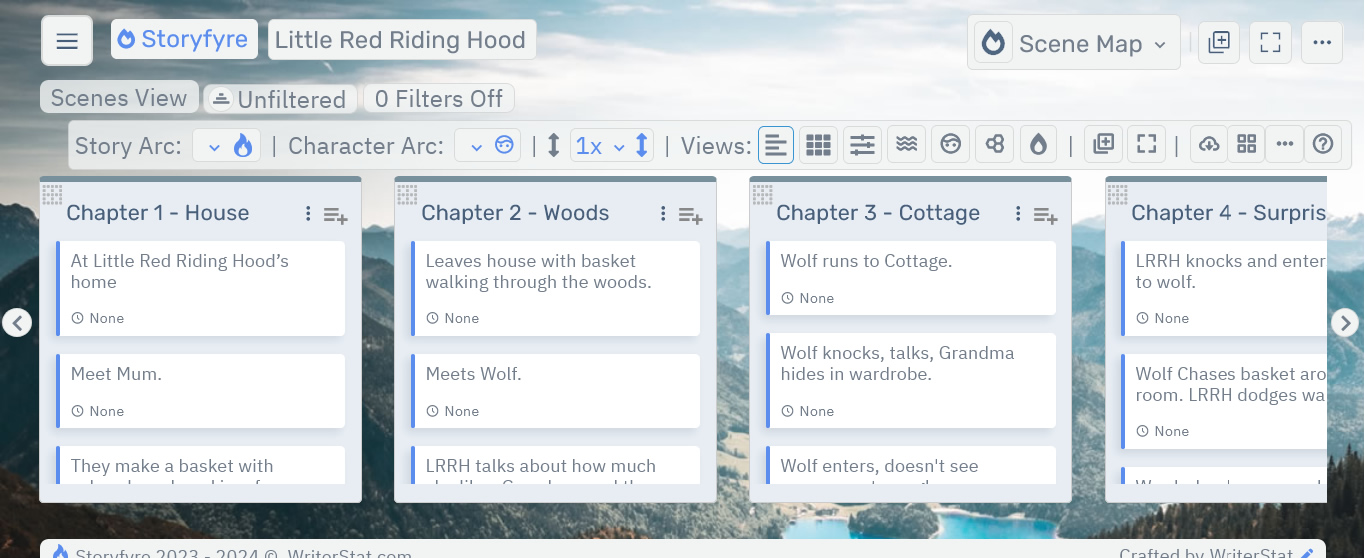Click the 0 Filters Off button
Screen dimensions: 1365x558
coord(439,99)
